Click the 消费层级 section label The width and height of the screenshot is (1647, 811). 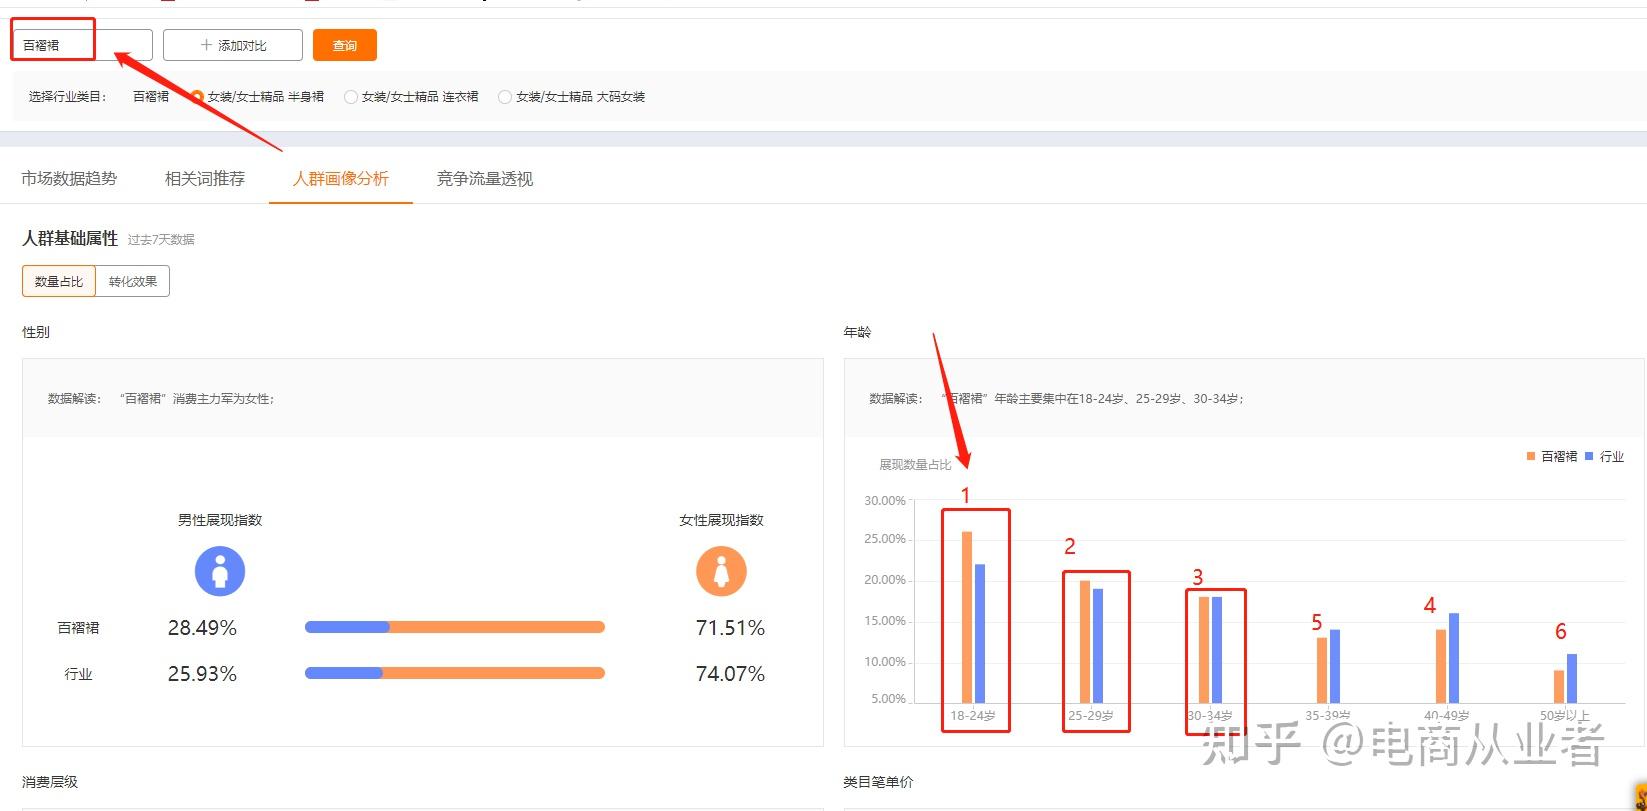coord(50,782)
